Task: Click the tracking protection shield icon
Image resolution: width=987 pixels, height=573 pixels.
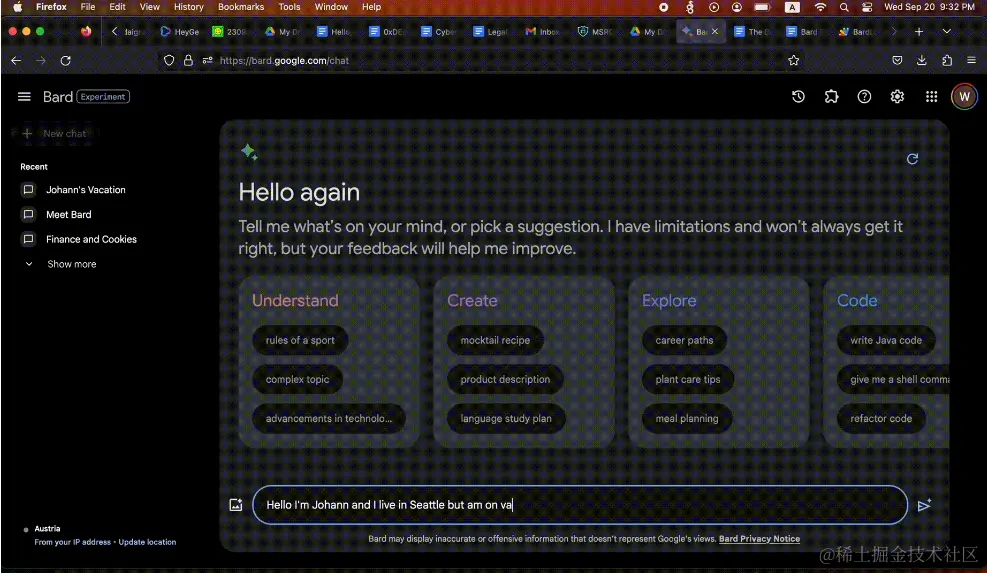Action: pos(169,60)
